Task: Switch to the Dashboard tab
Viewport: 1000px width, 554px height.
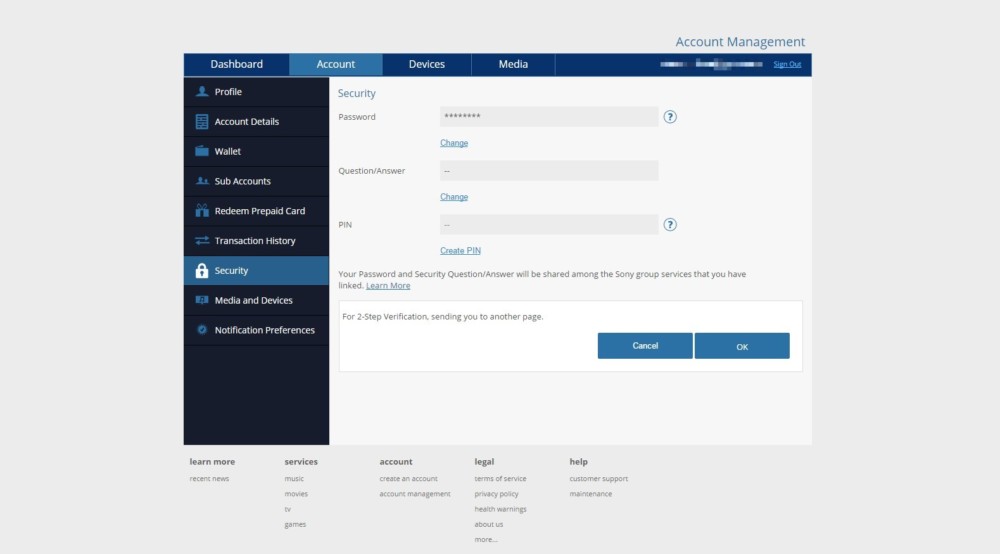Action: (237, 64)
